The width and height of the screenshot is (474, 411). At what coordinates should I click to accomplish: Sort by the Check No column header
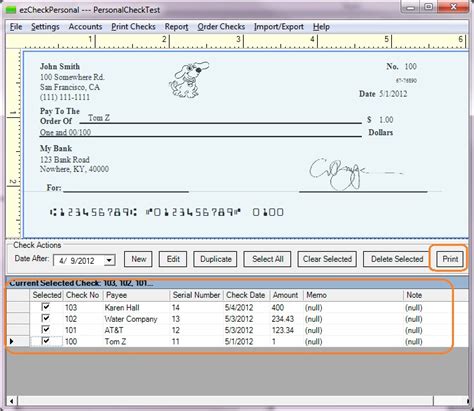(83, 295)
